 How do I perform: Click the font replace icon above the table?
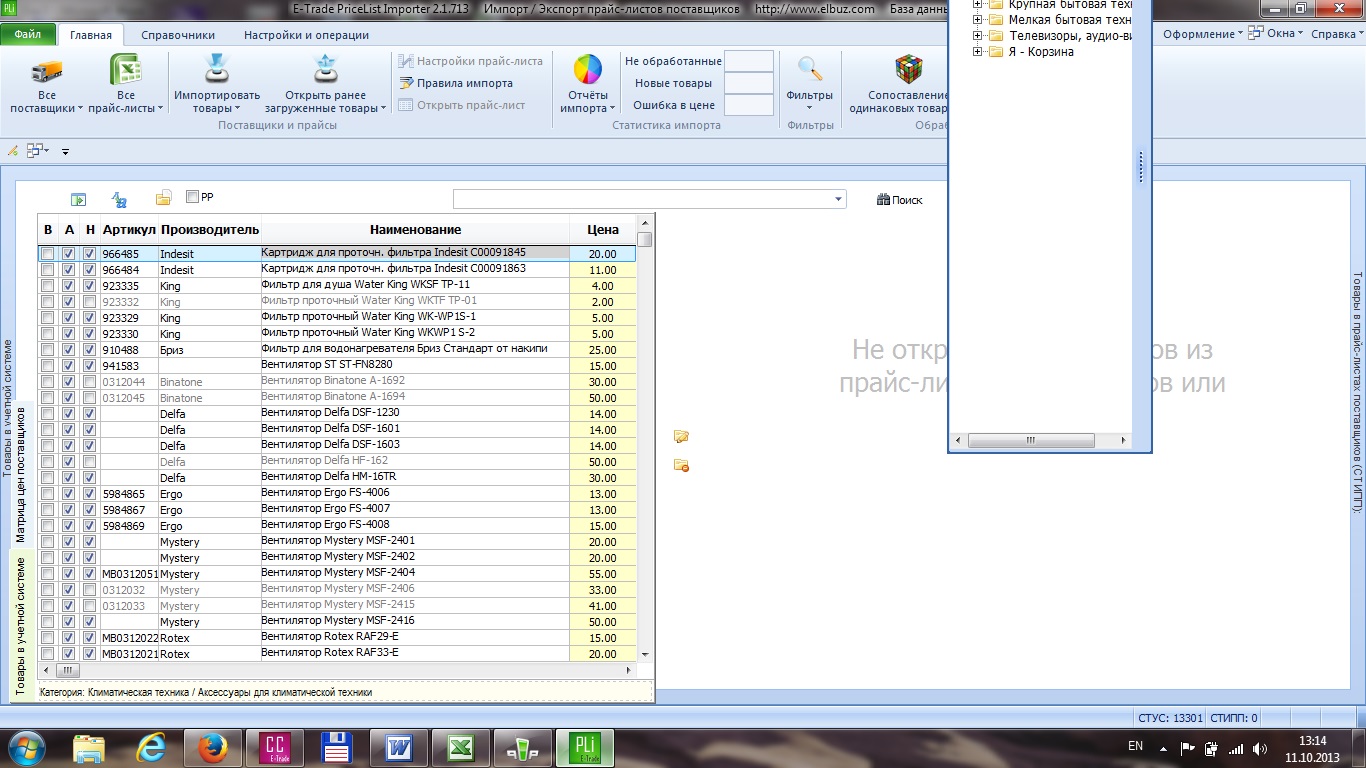pyautogui.click(x=118, y=199)
